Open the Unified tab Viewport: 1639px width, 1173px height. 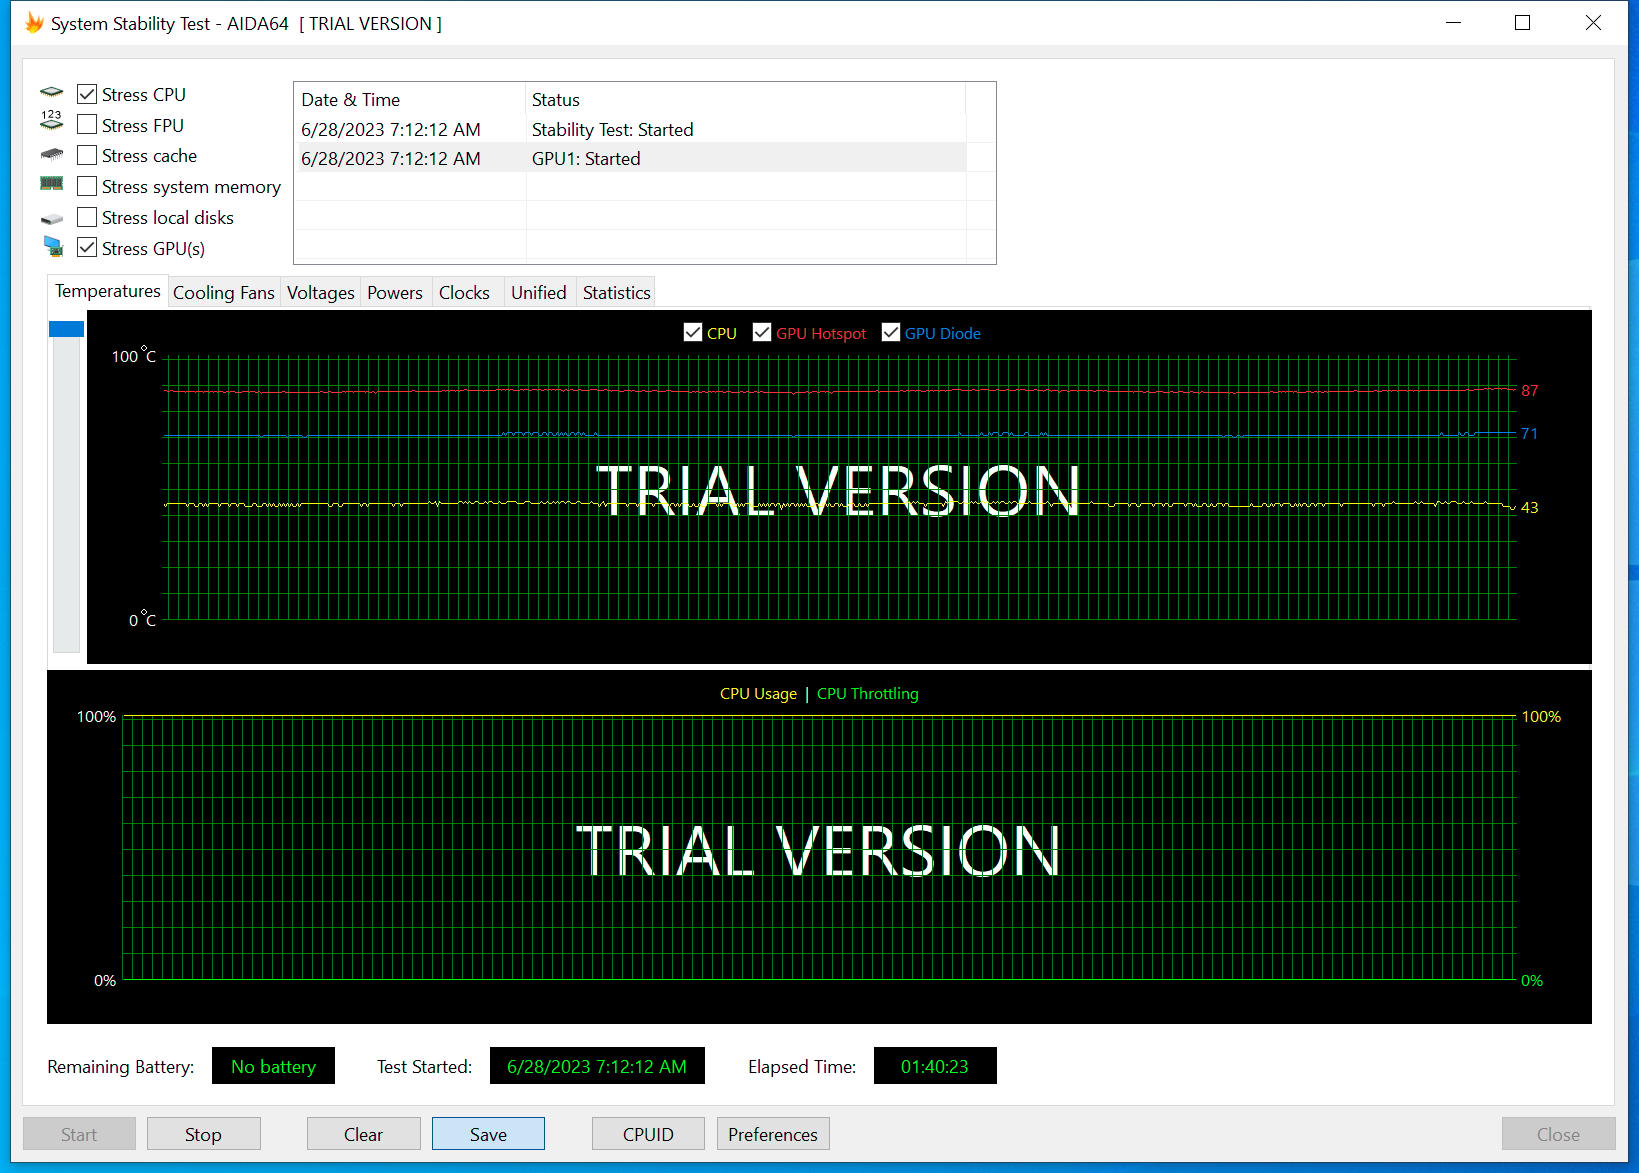[539, 293]
